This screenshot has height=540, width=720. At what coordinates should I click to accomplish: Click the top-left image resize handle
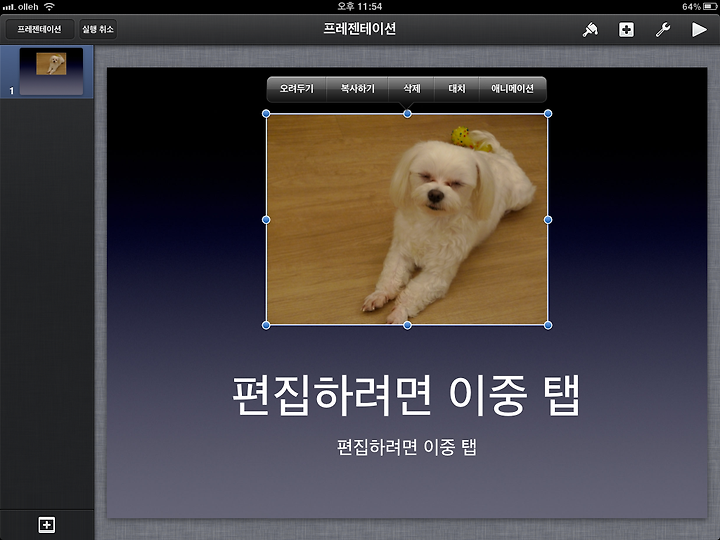[x=266, y=113]
